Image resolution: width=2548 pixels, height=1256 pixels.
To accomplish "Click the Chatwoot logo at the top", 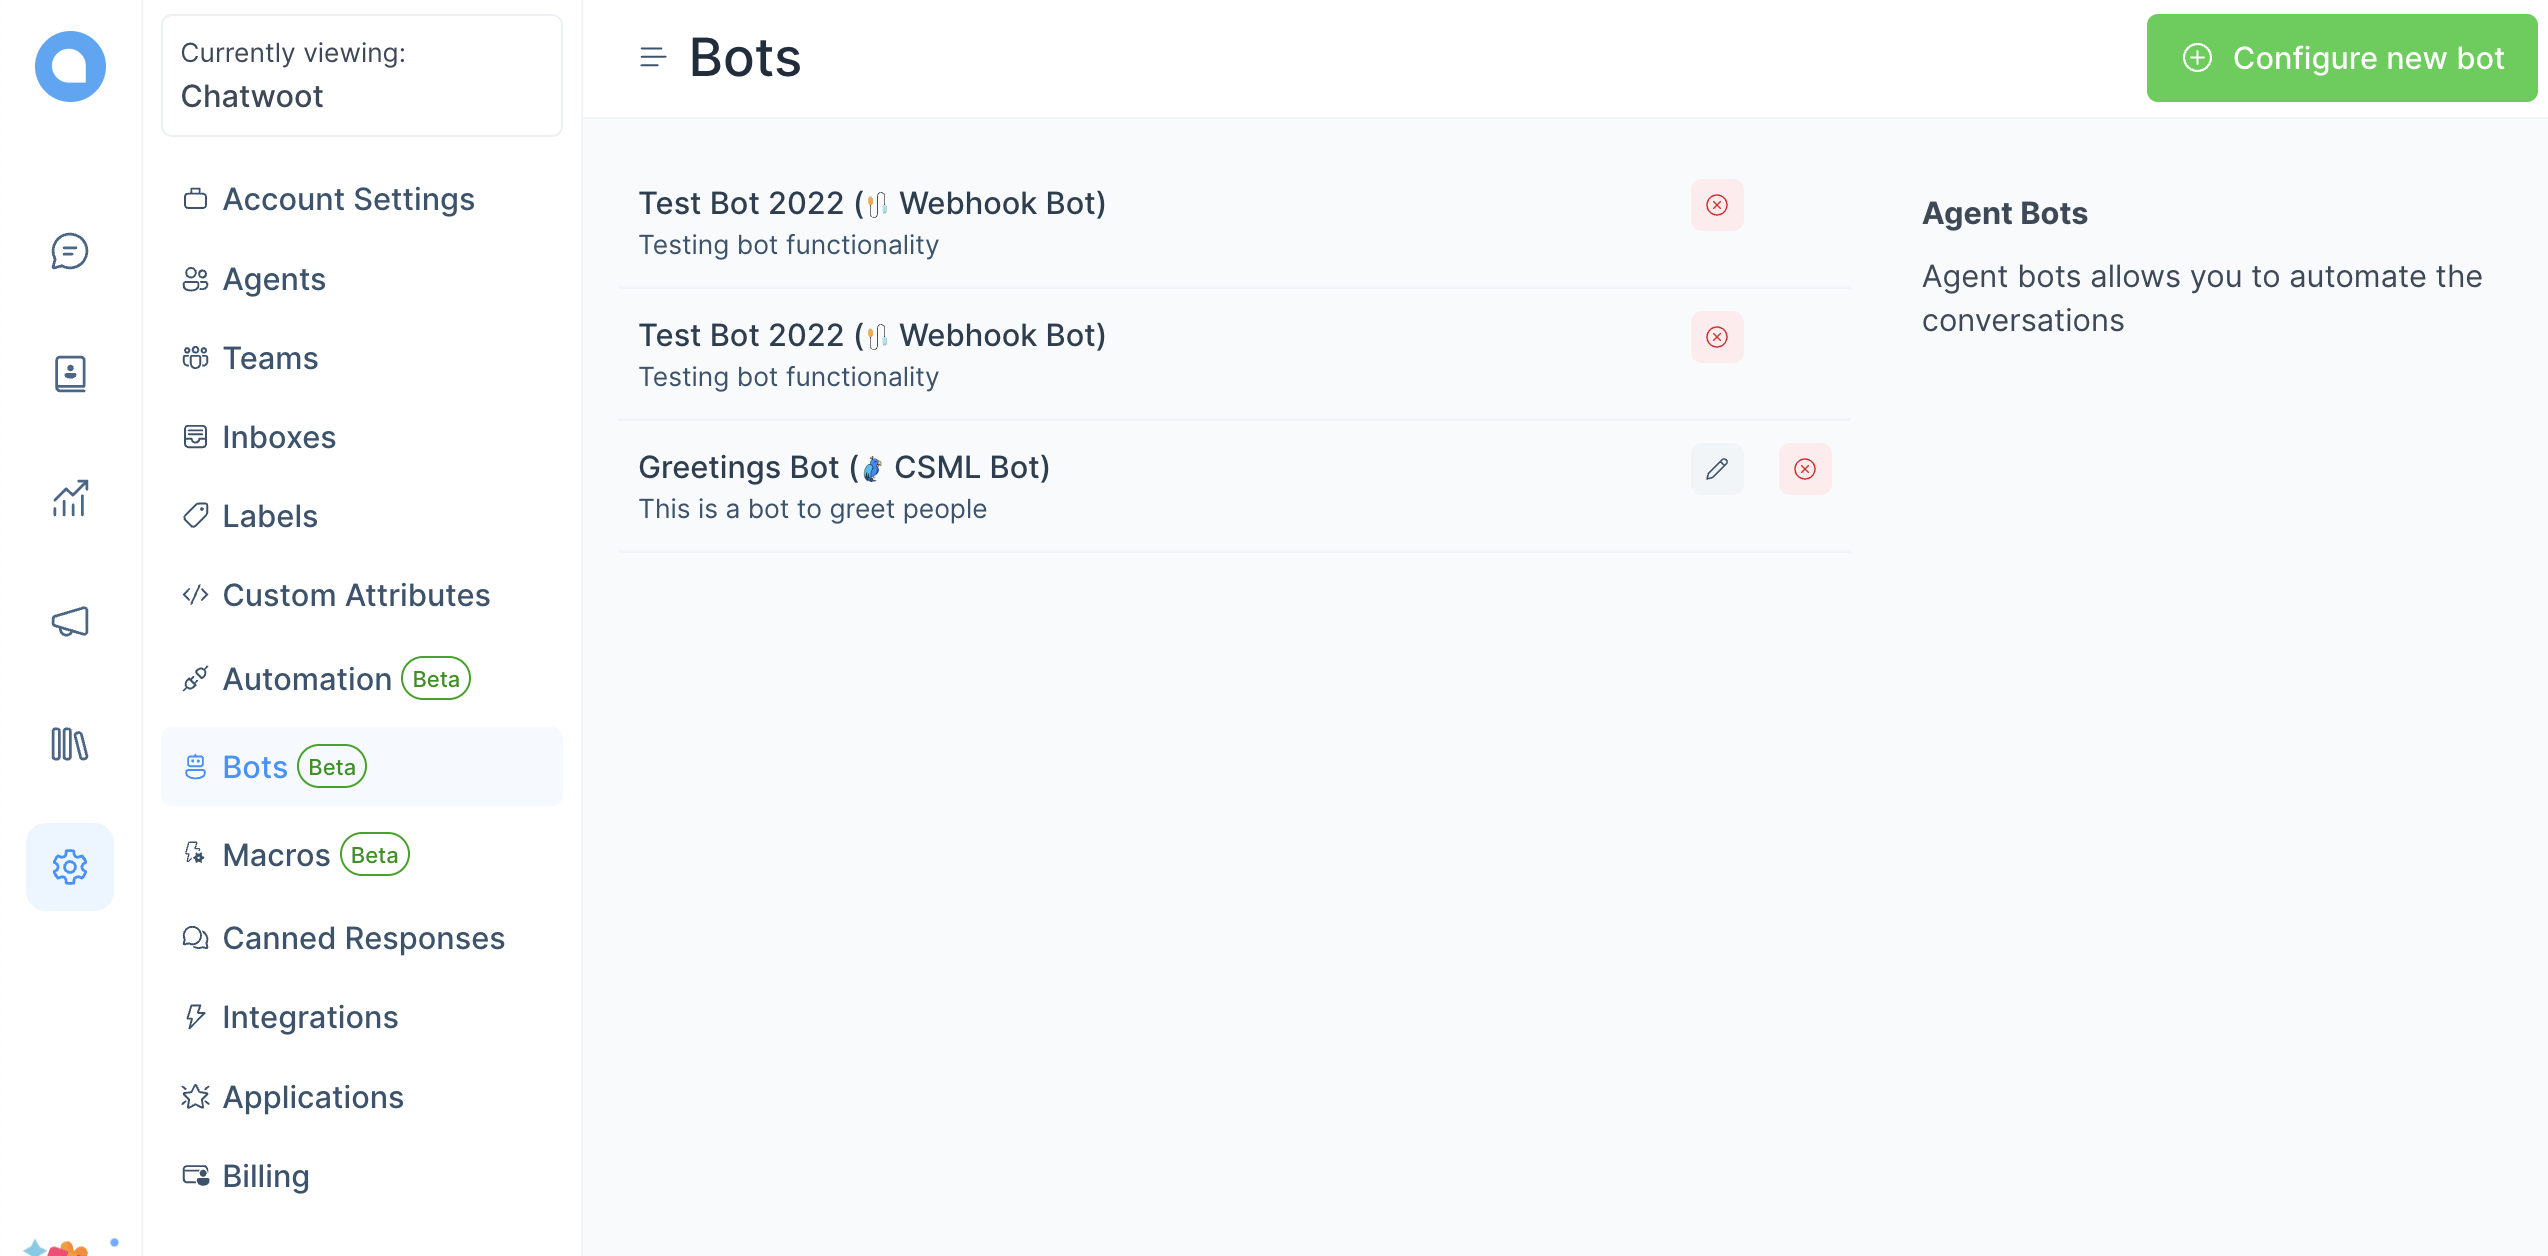I will point(69,66).
